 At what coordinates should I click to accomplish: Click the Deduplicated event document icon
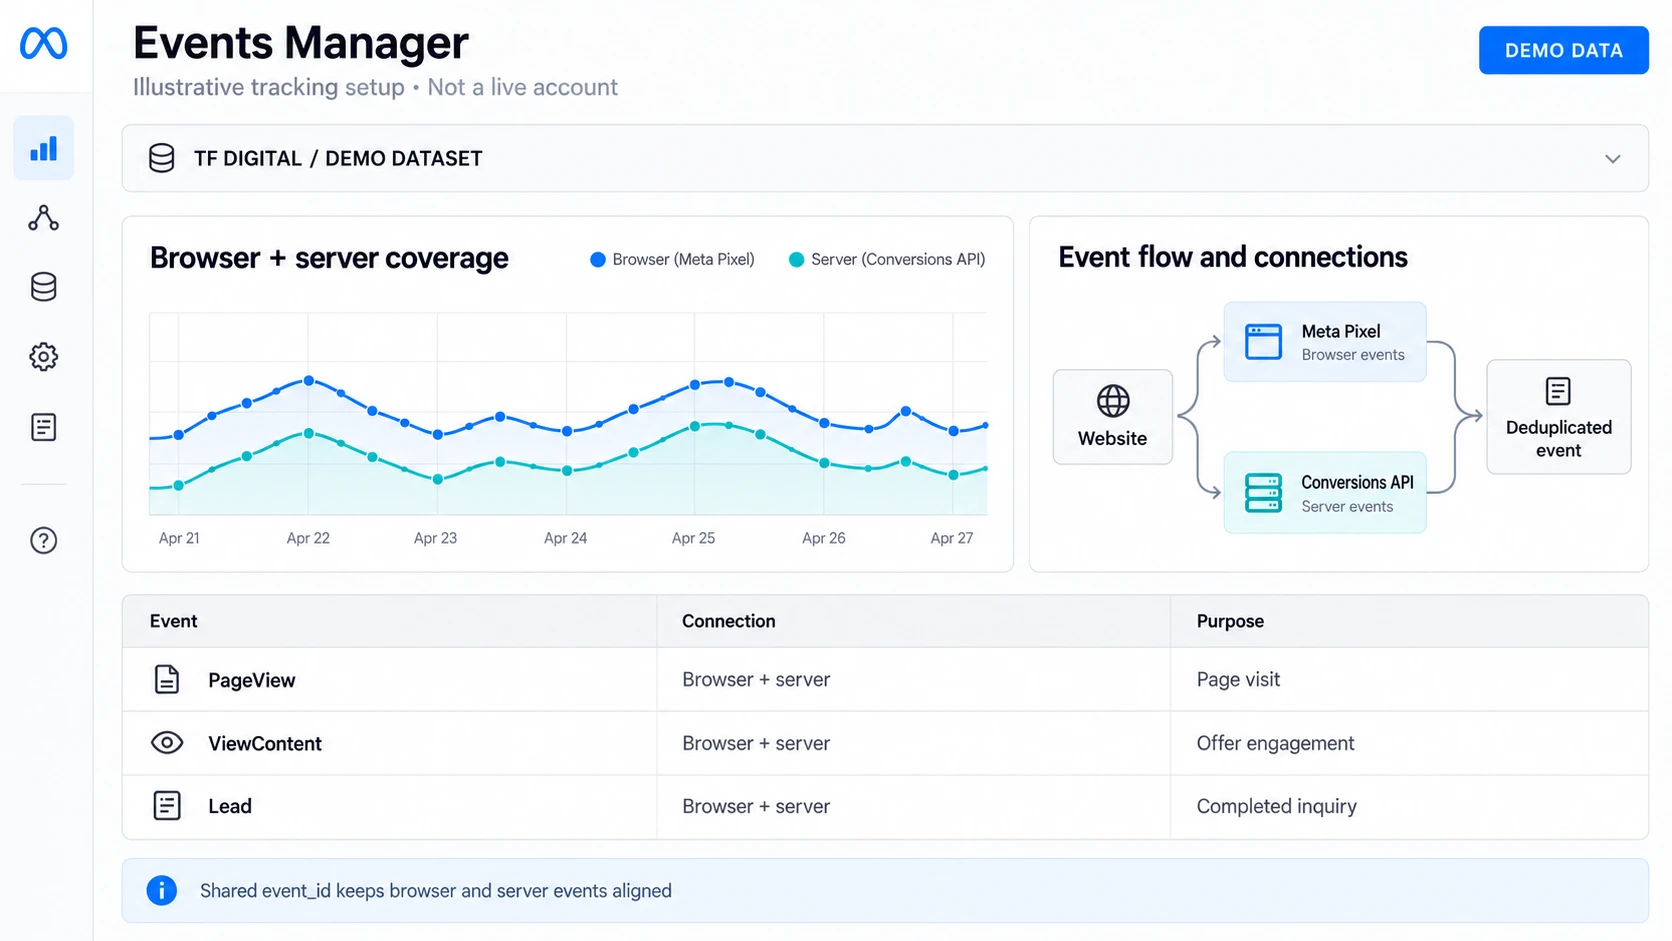1558,391
